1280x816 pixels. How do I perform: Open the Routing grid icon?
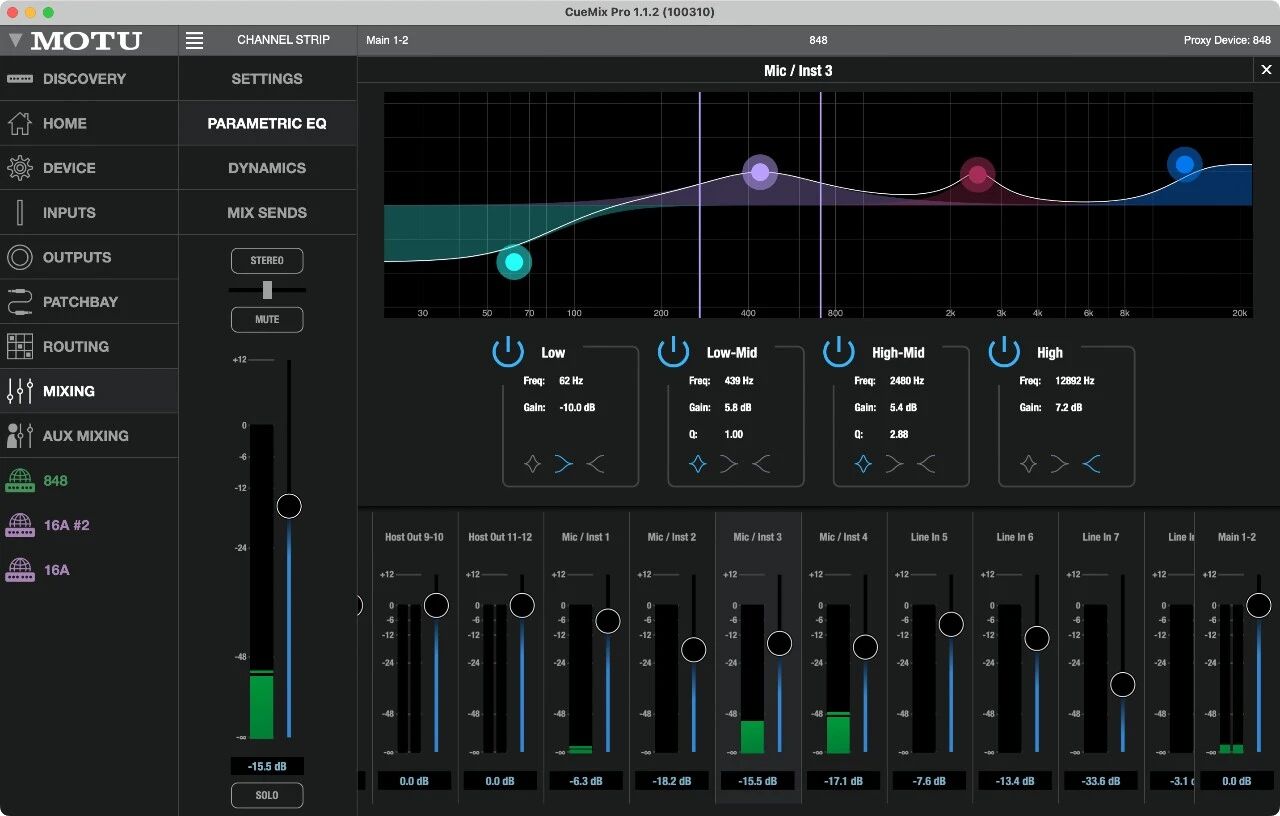pyautogui.click(x=20, y=346)
